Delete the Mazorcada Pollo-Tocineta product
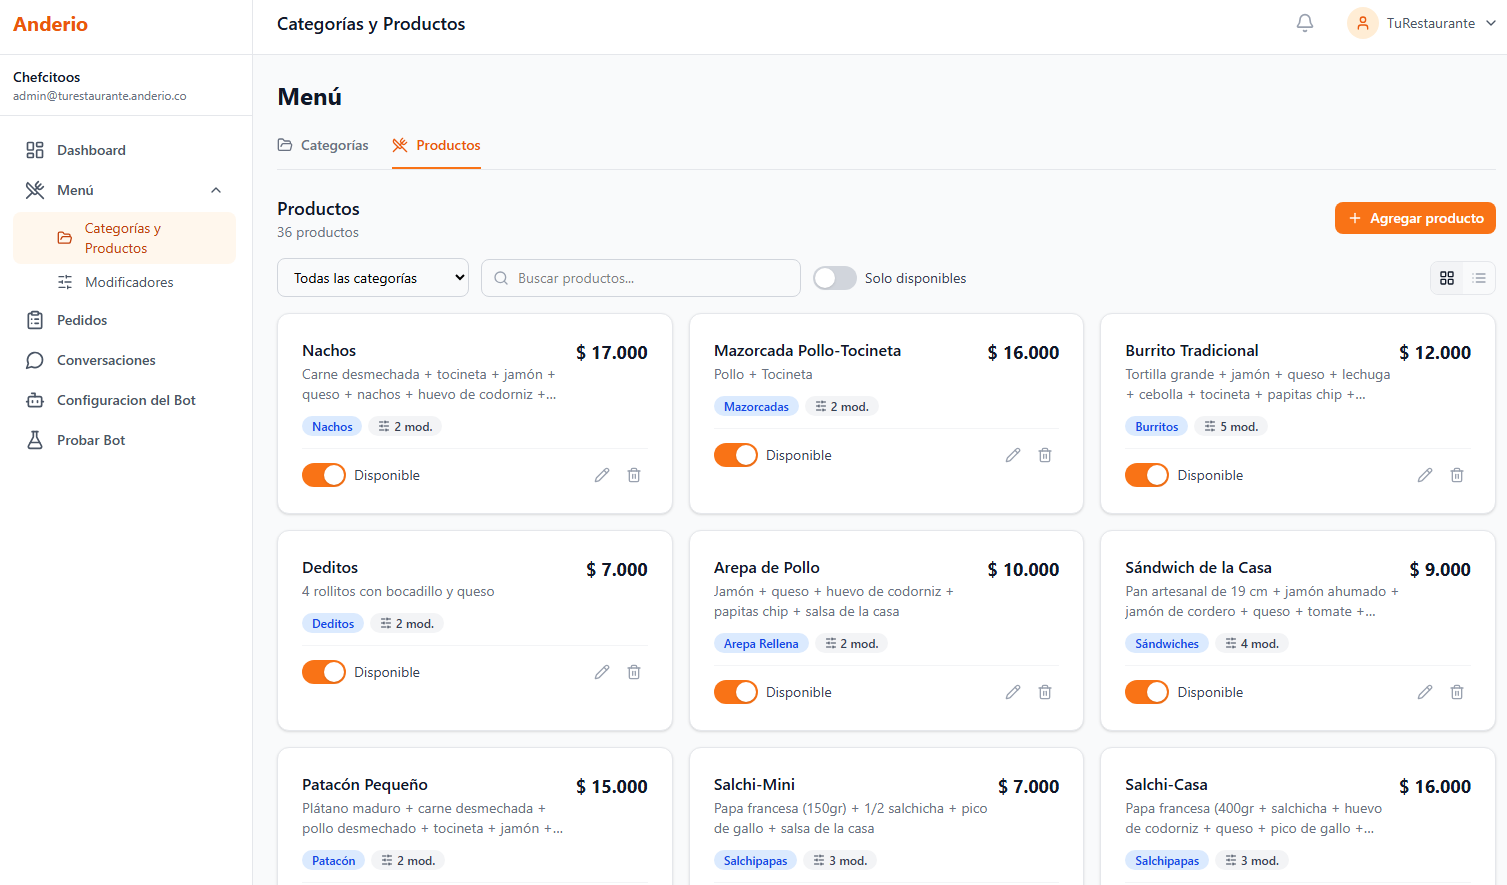 click(x=1045, y=455)
